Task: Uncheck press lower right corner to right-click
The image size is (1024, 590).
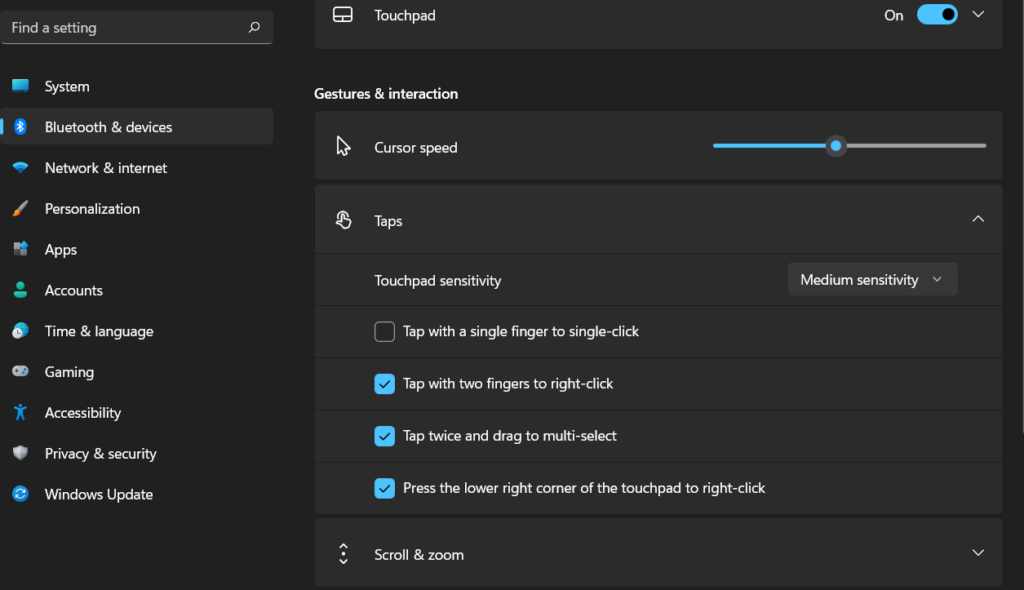Action: tap(385, 488)
